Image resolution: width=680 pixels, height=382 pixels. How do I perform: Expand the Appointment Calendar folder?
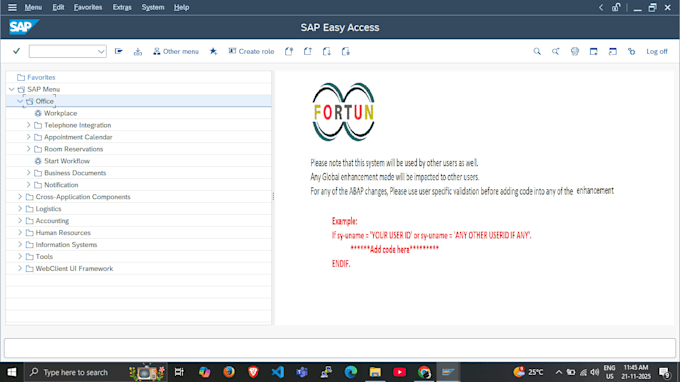click(x=29, y=137)
